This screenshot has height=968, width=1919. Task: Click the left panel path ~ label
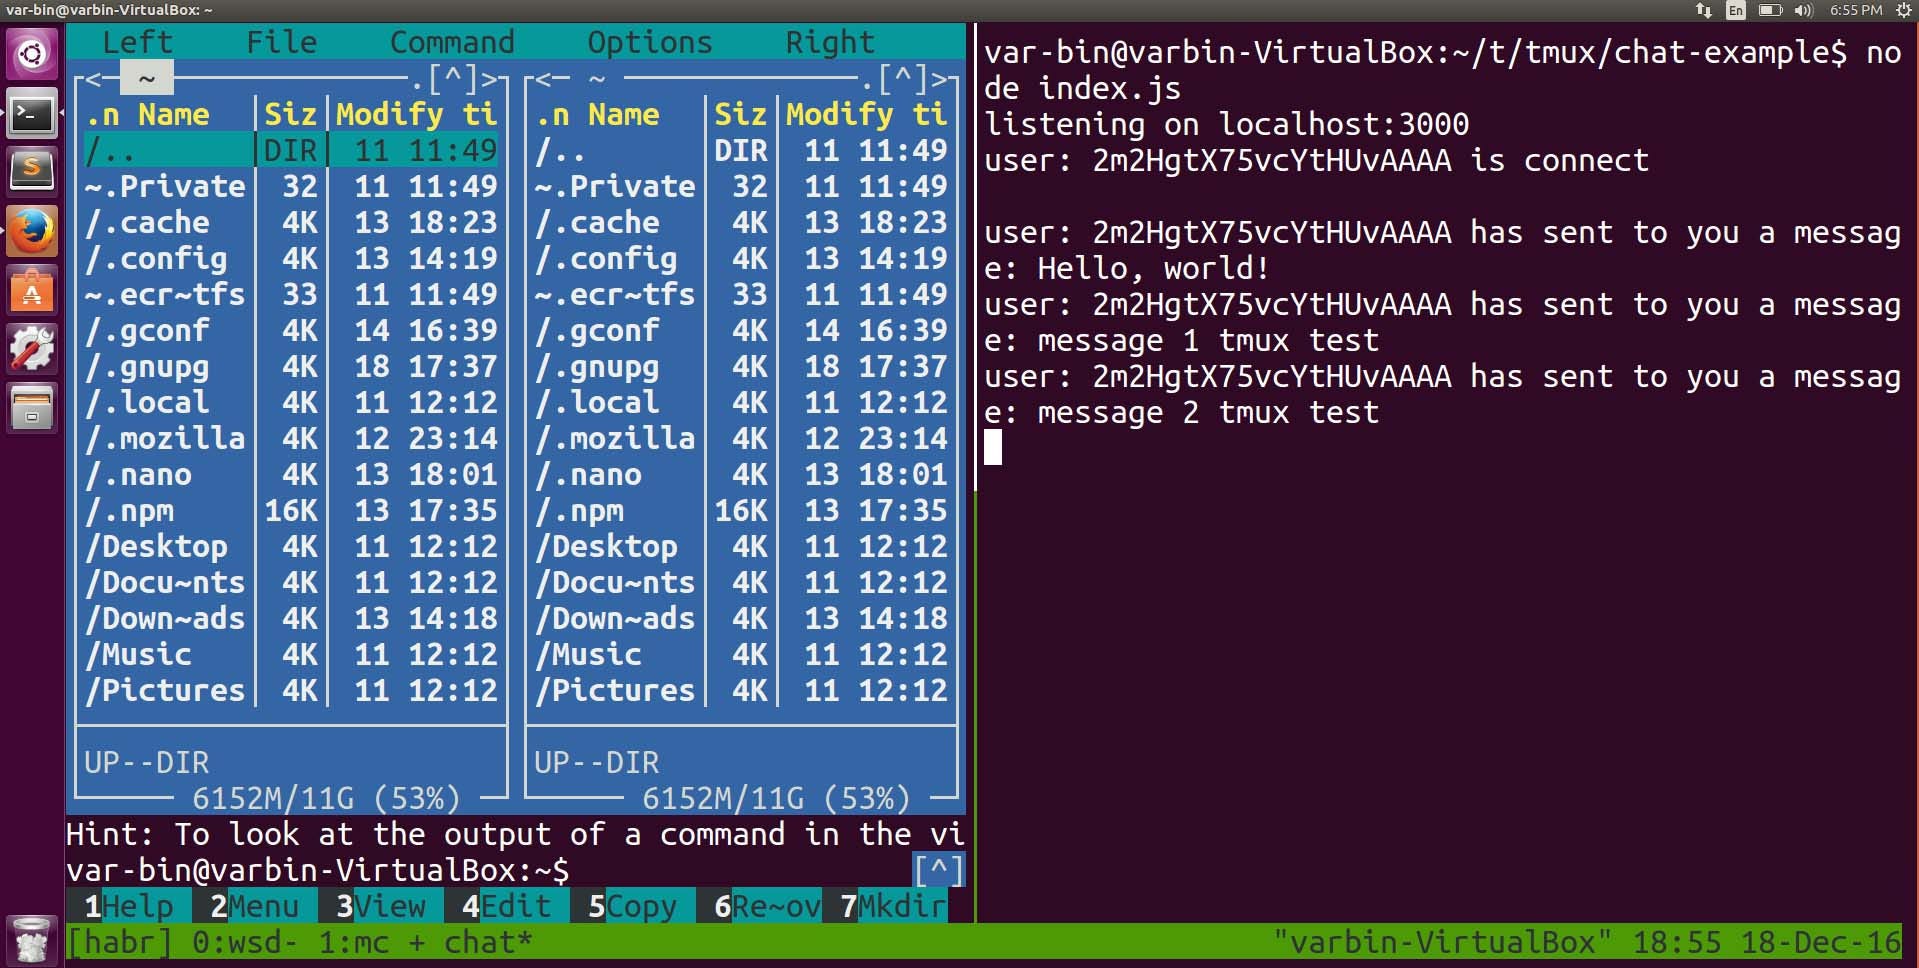pos(147,78)
